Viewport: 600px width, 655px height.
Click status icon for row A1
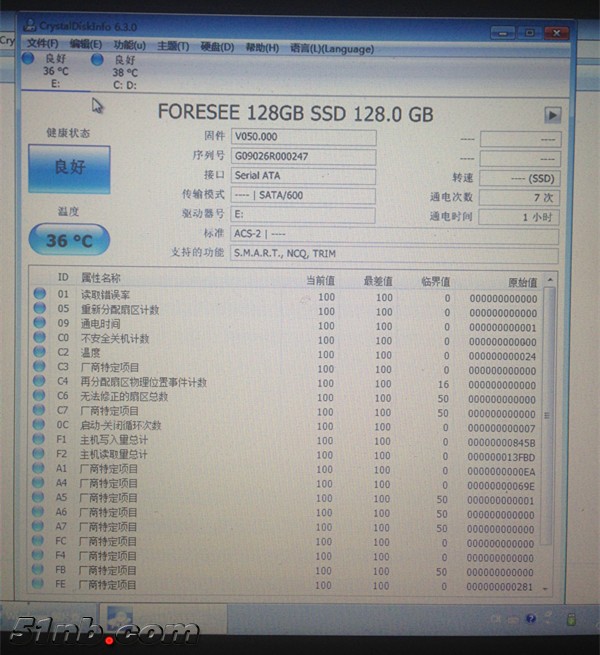pyautogui.click(x=38, y=468)
